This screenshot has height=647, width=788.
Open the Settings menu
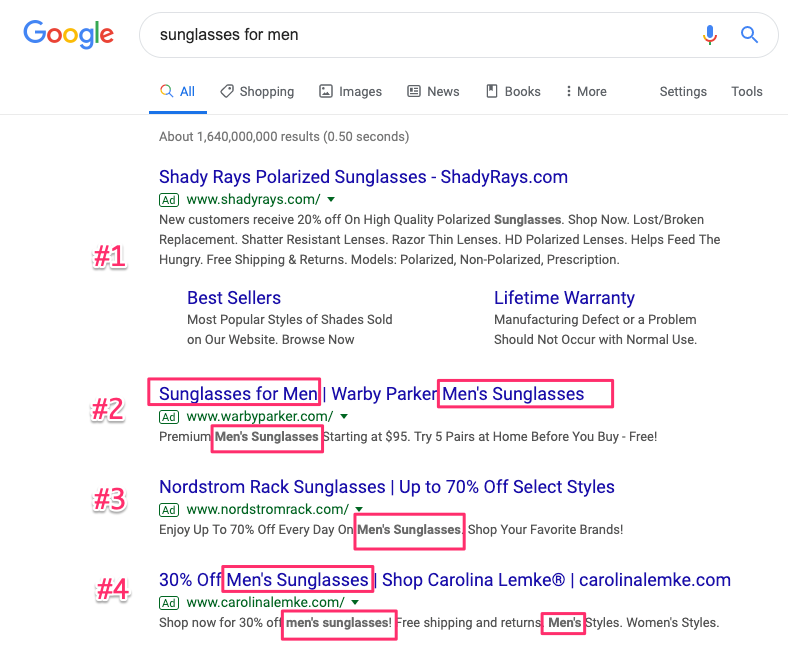pos(683,91)
